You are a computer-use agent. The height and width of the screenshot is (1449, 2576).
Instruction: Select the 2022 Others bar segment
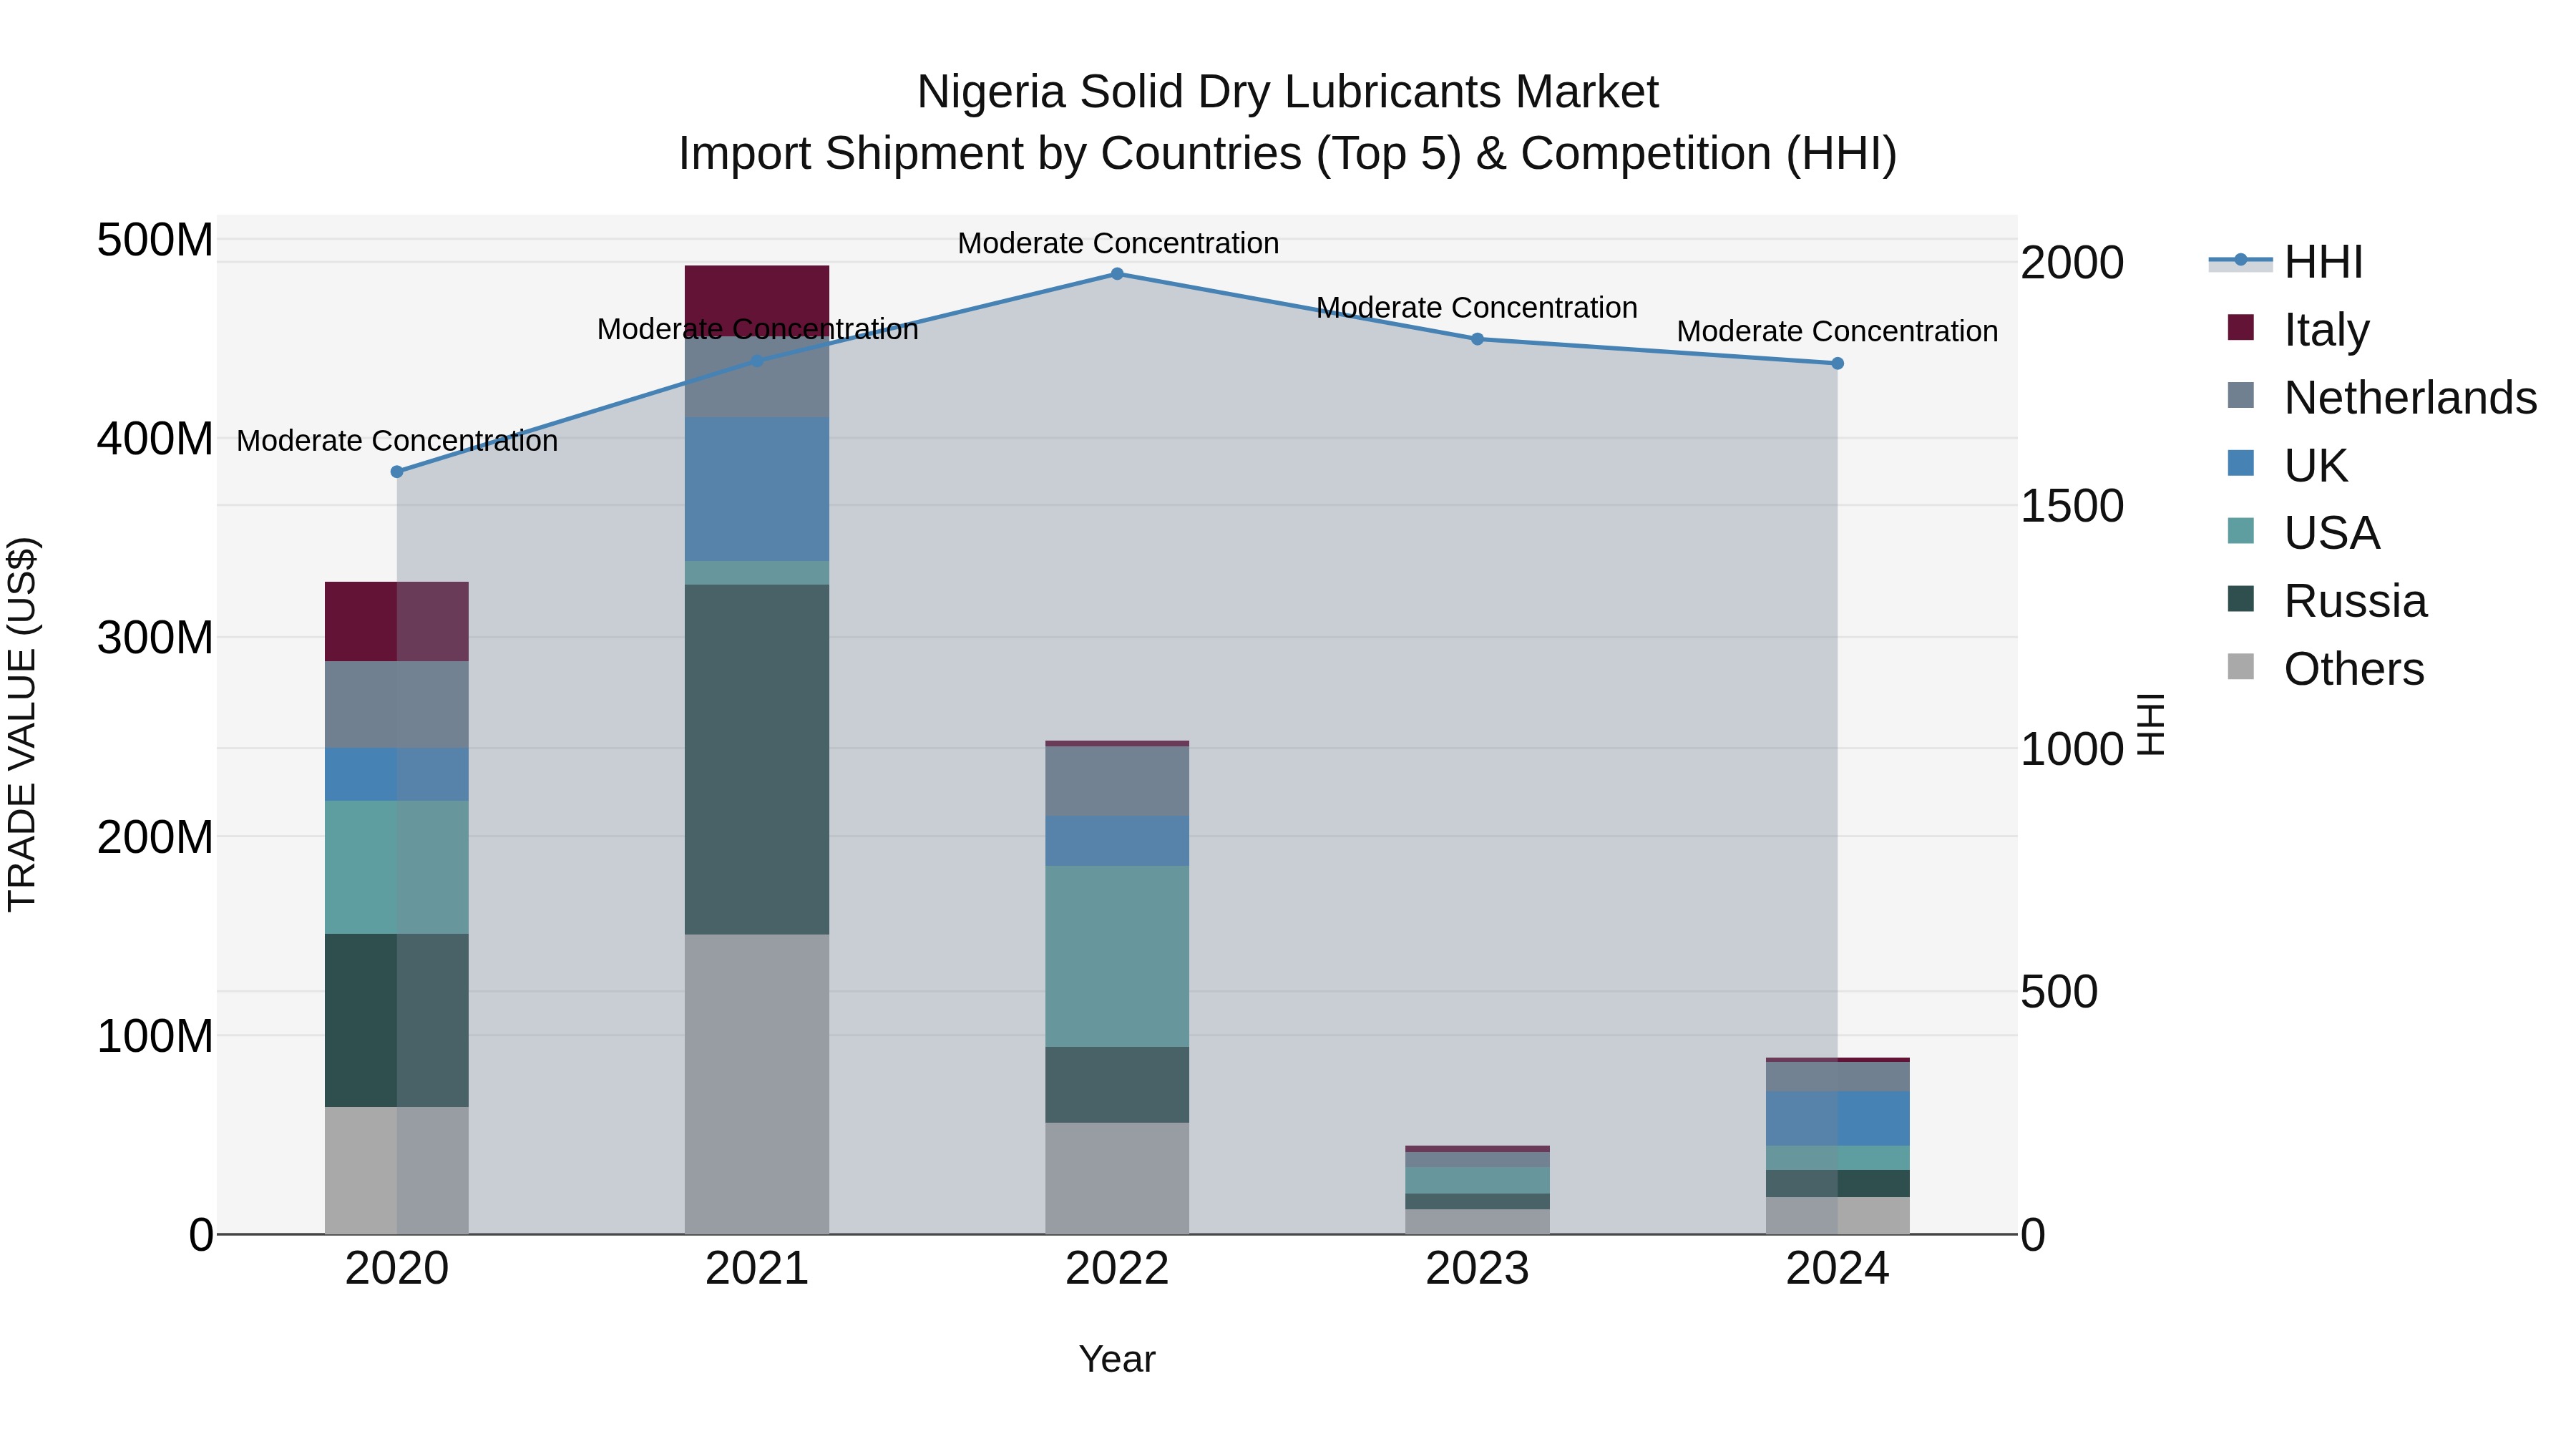click(1117, 1178)
